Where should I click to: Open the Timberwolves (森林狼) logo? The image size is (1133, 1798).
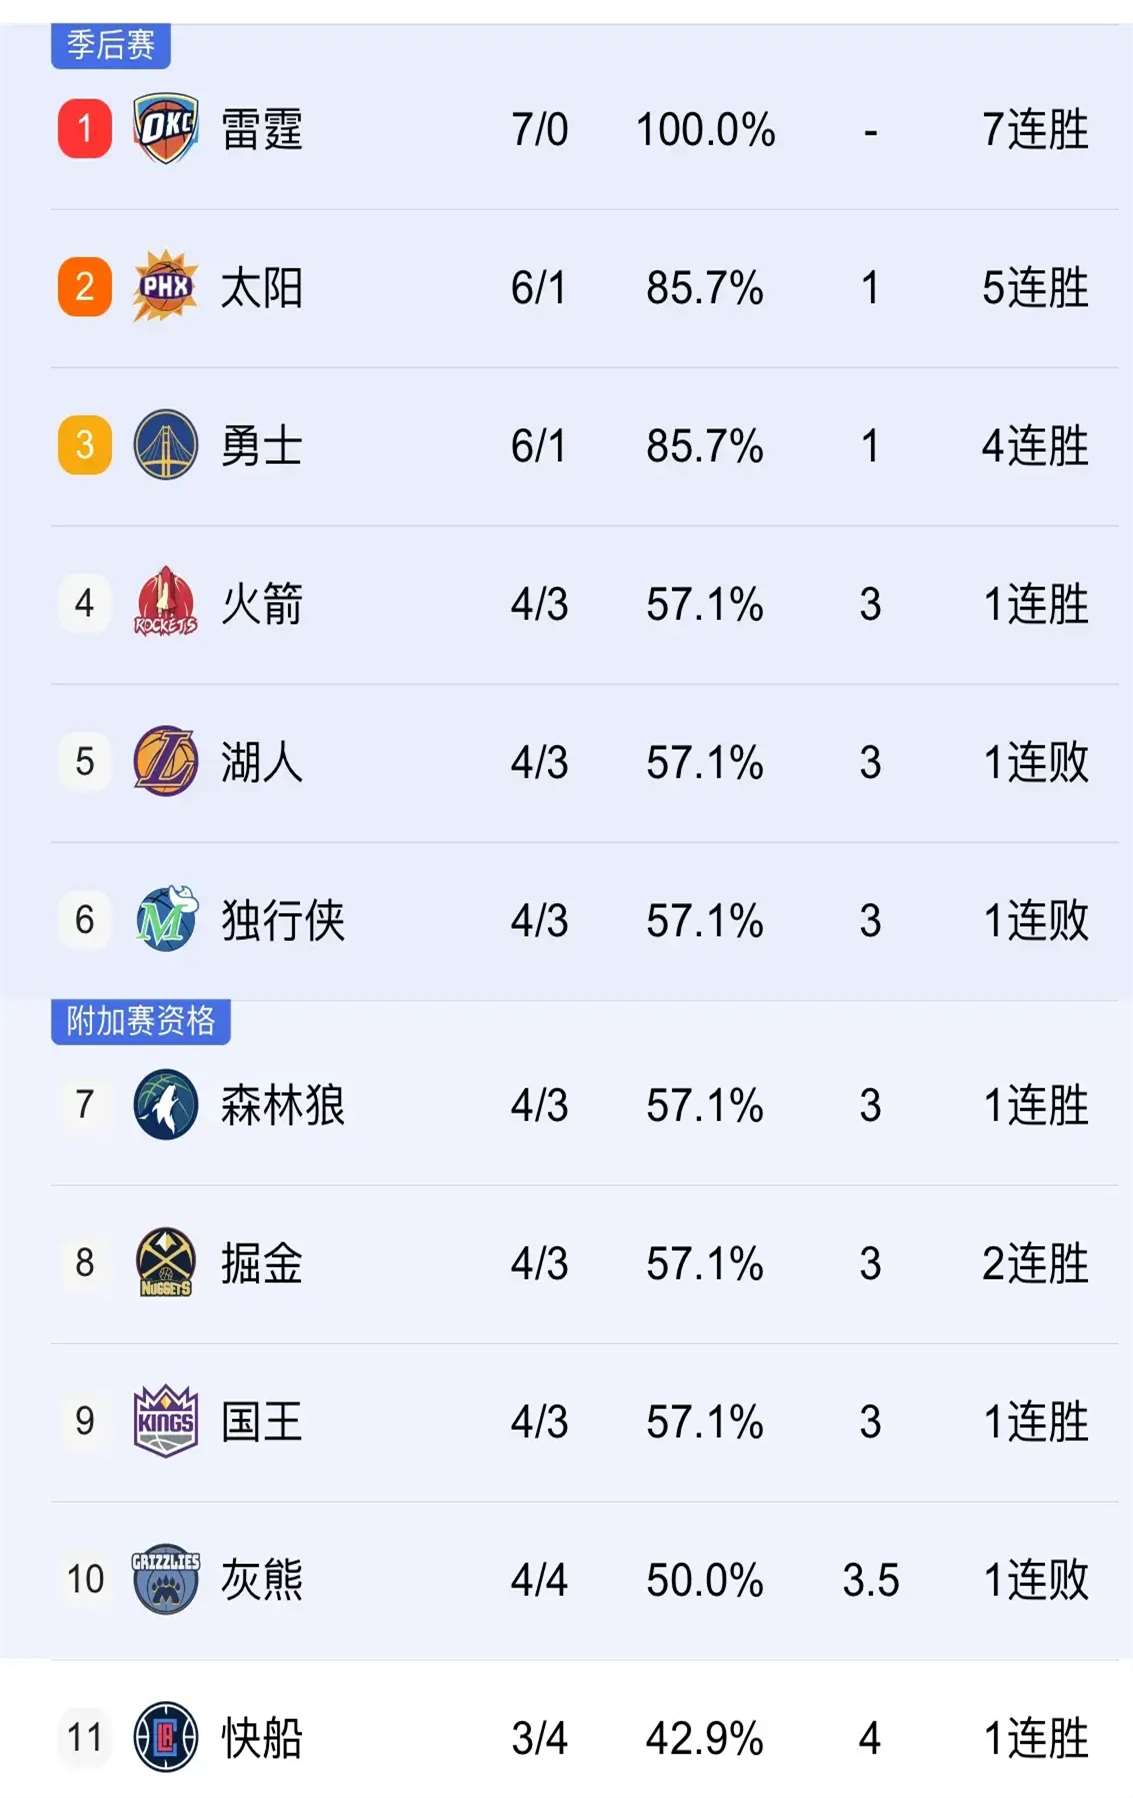[166, 1104]
